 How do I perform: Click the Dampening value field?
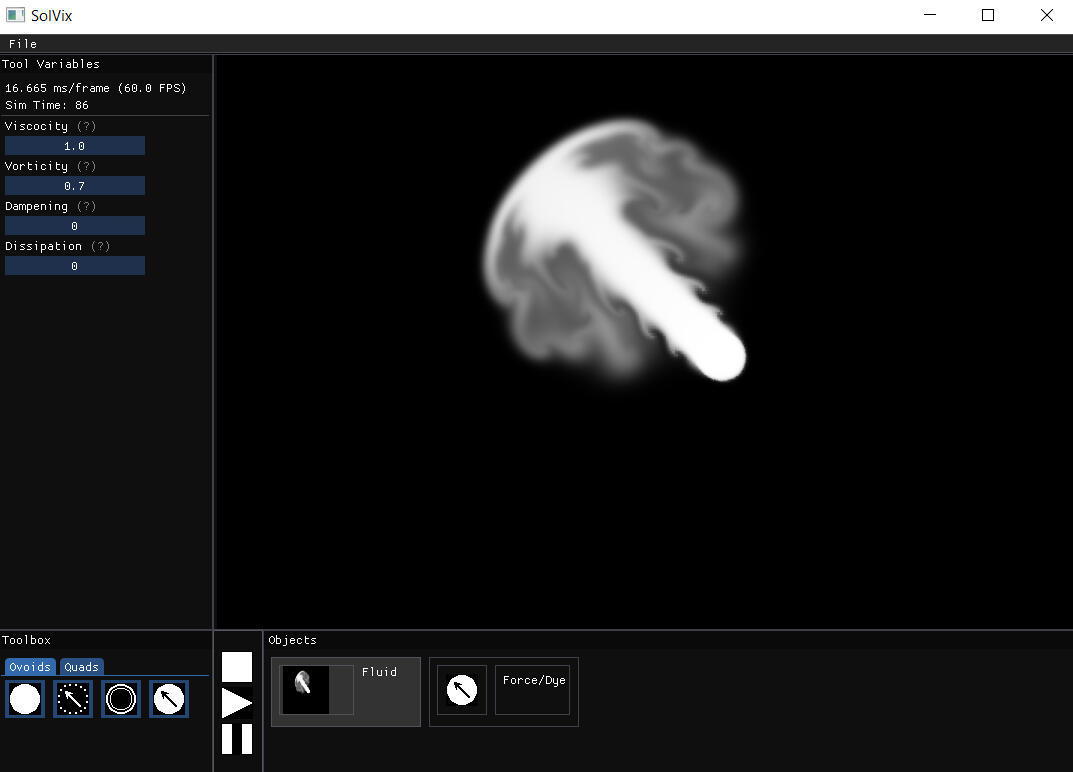pos(75,226)
